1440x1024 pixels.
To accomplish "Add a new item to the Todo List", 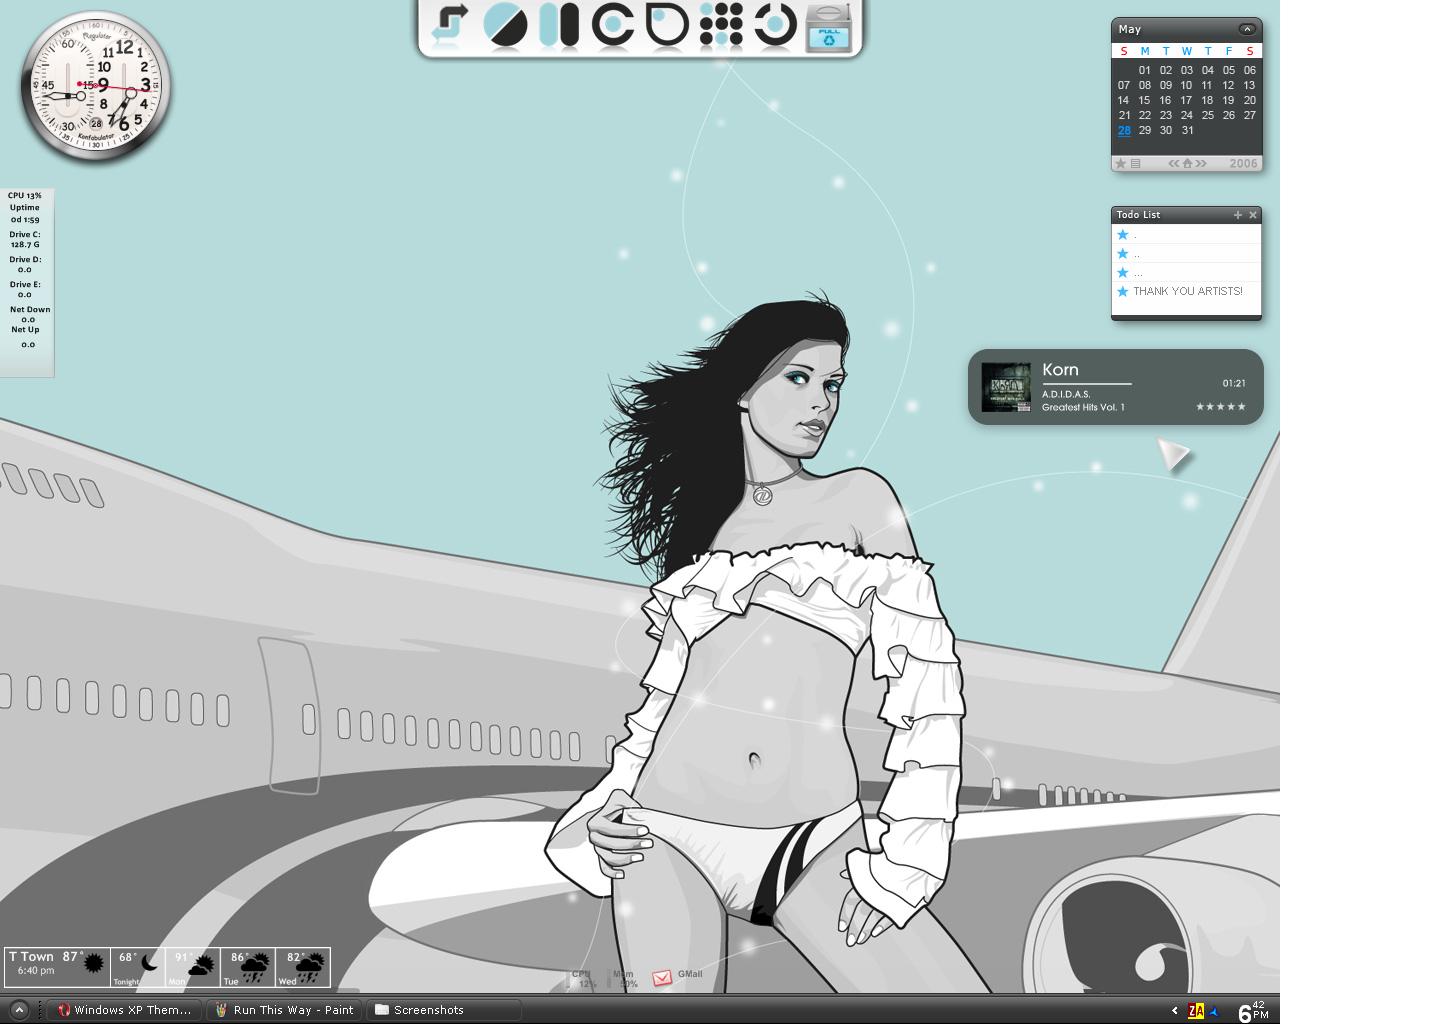I will (1237, 215).
